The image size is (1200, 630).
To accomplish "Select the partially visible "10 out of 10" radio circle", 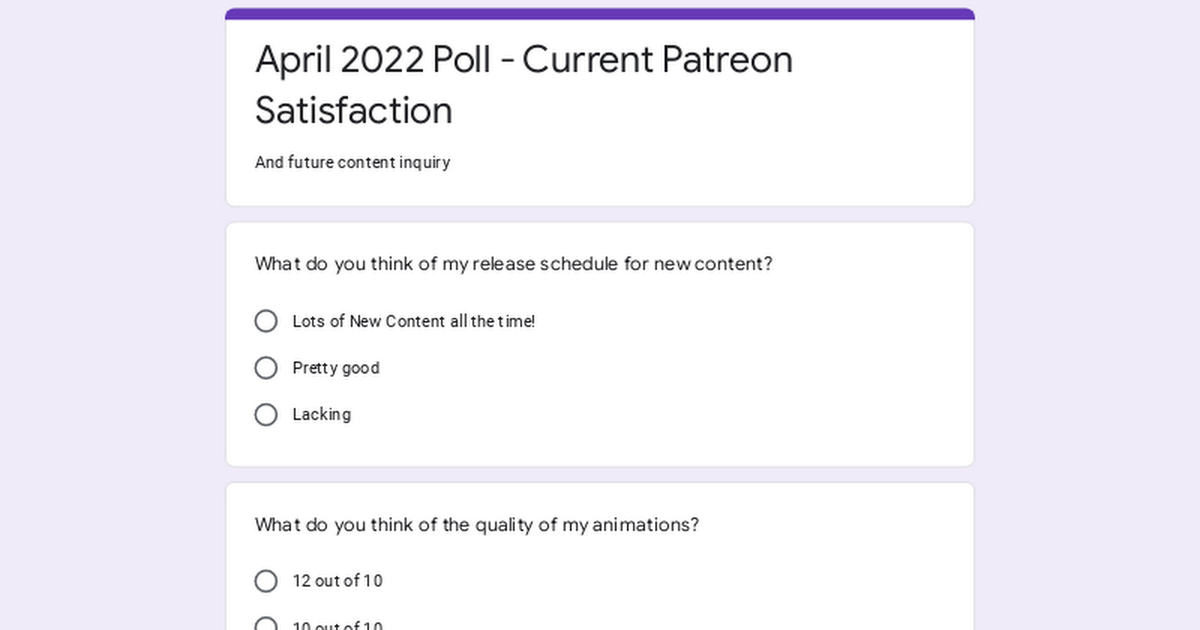I will coord(266,623).
